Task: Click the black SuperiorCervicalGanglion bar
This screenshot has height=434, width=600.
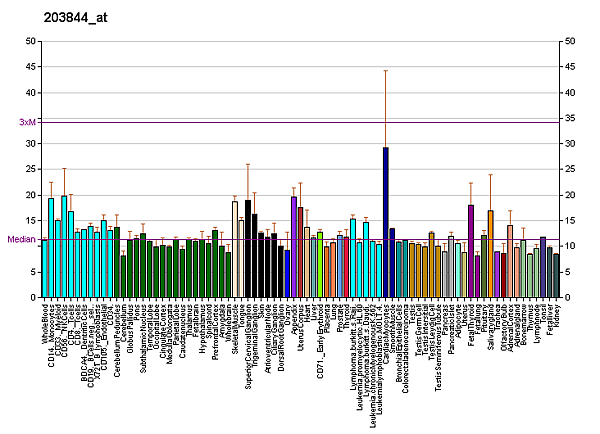Action: [x=248, y=249]
